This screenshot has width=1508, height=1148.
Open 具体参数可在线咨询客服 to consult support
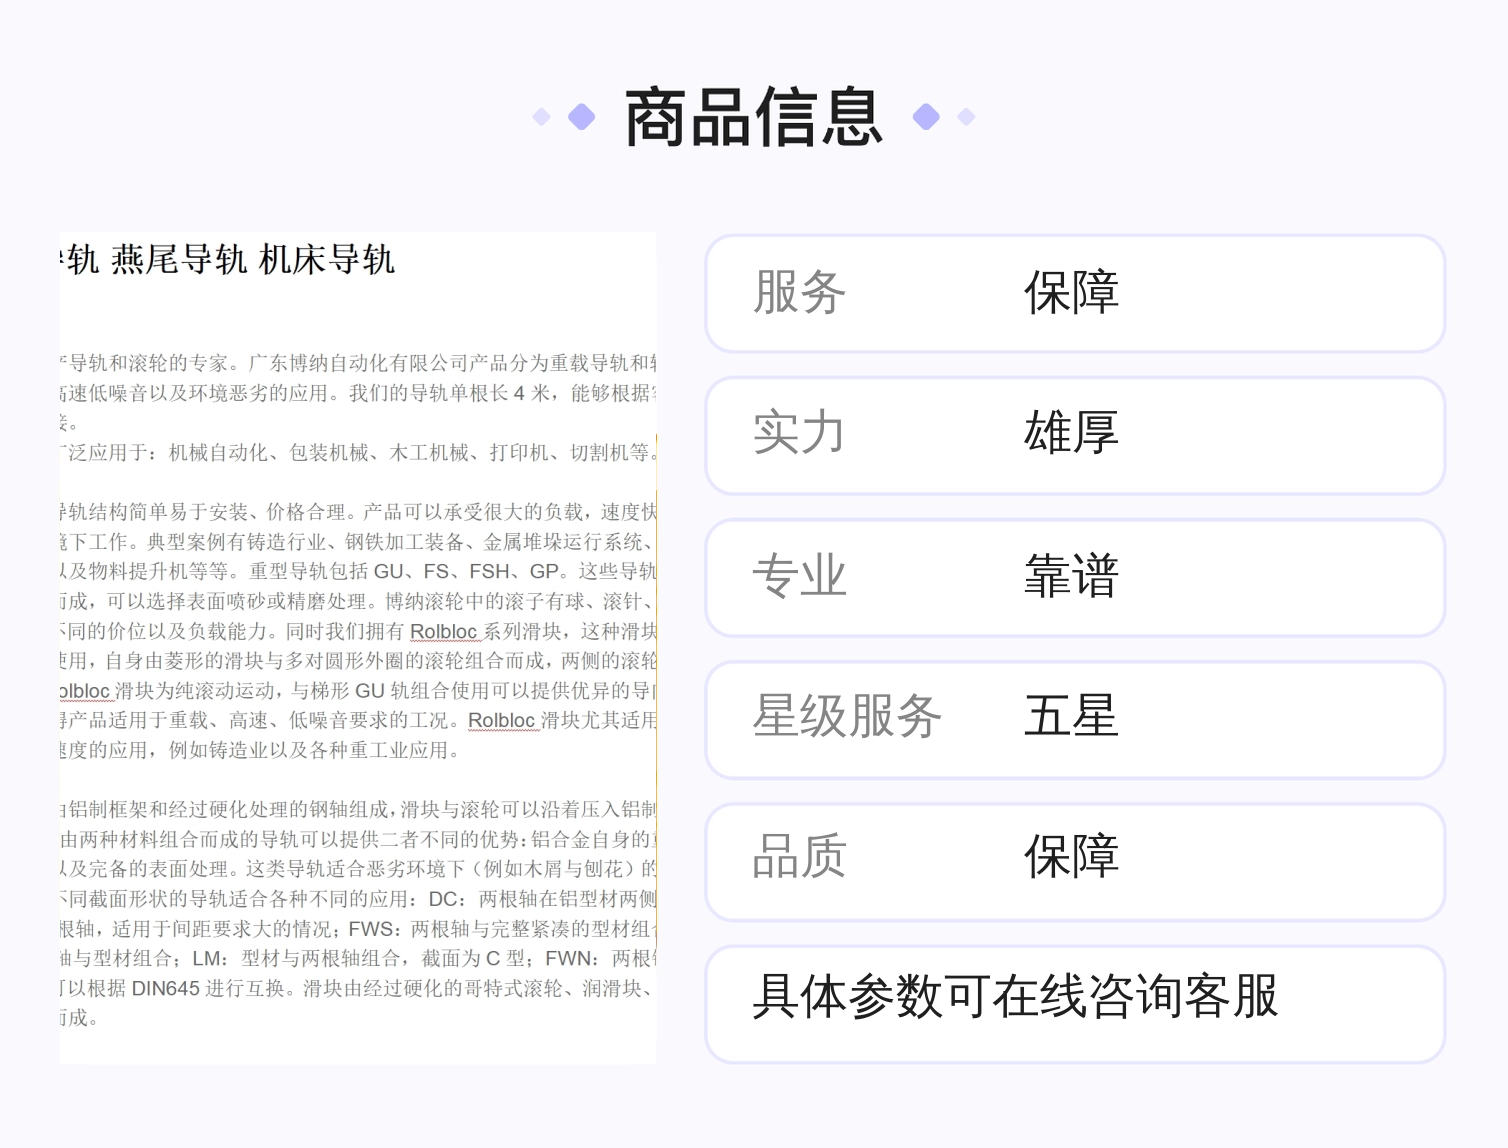1015,997
